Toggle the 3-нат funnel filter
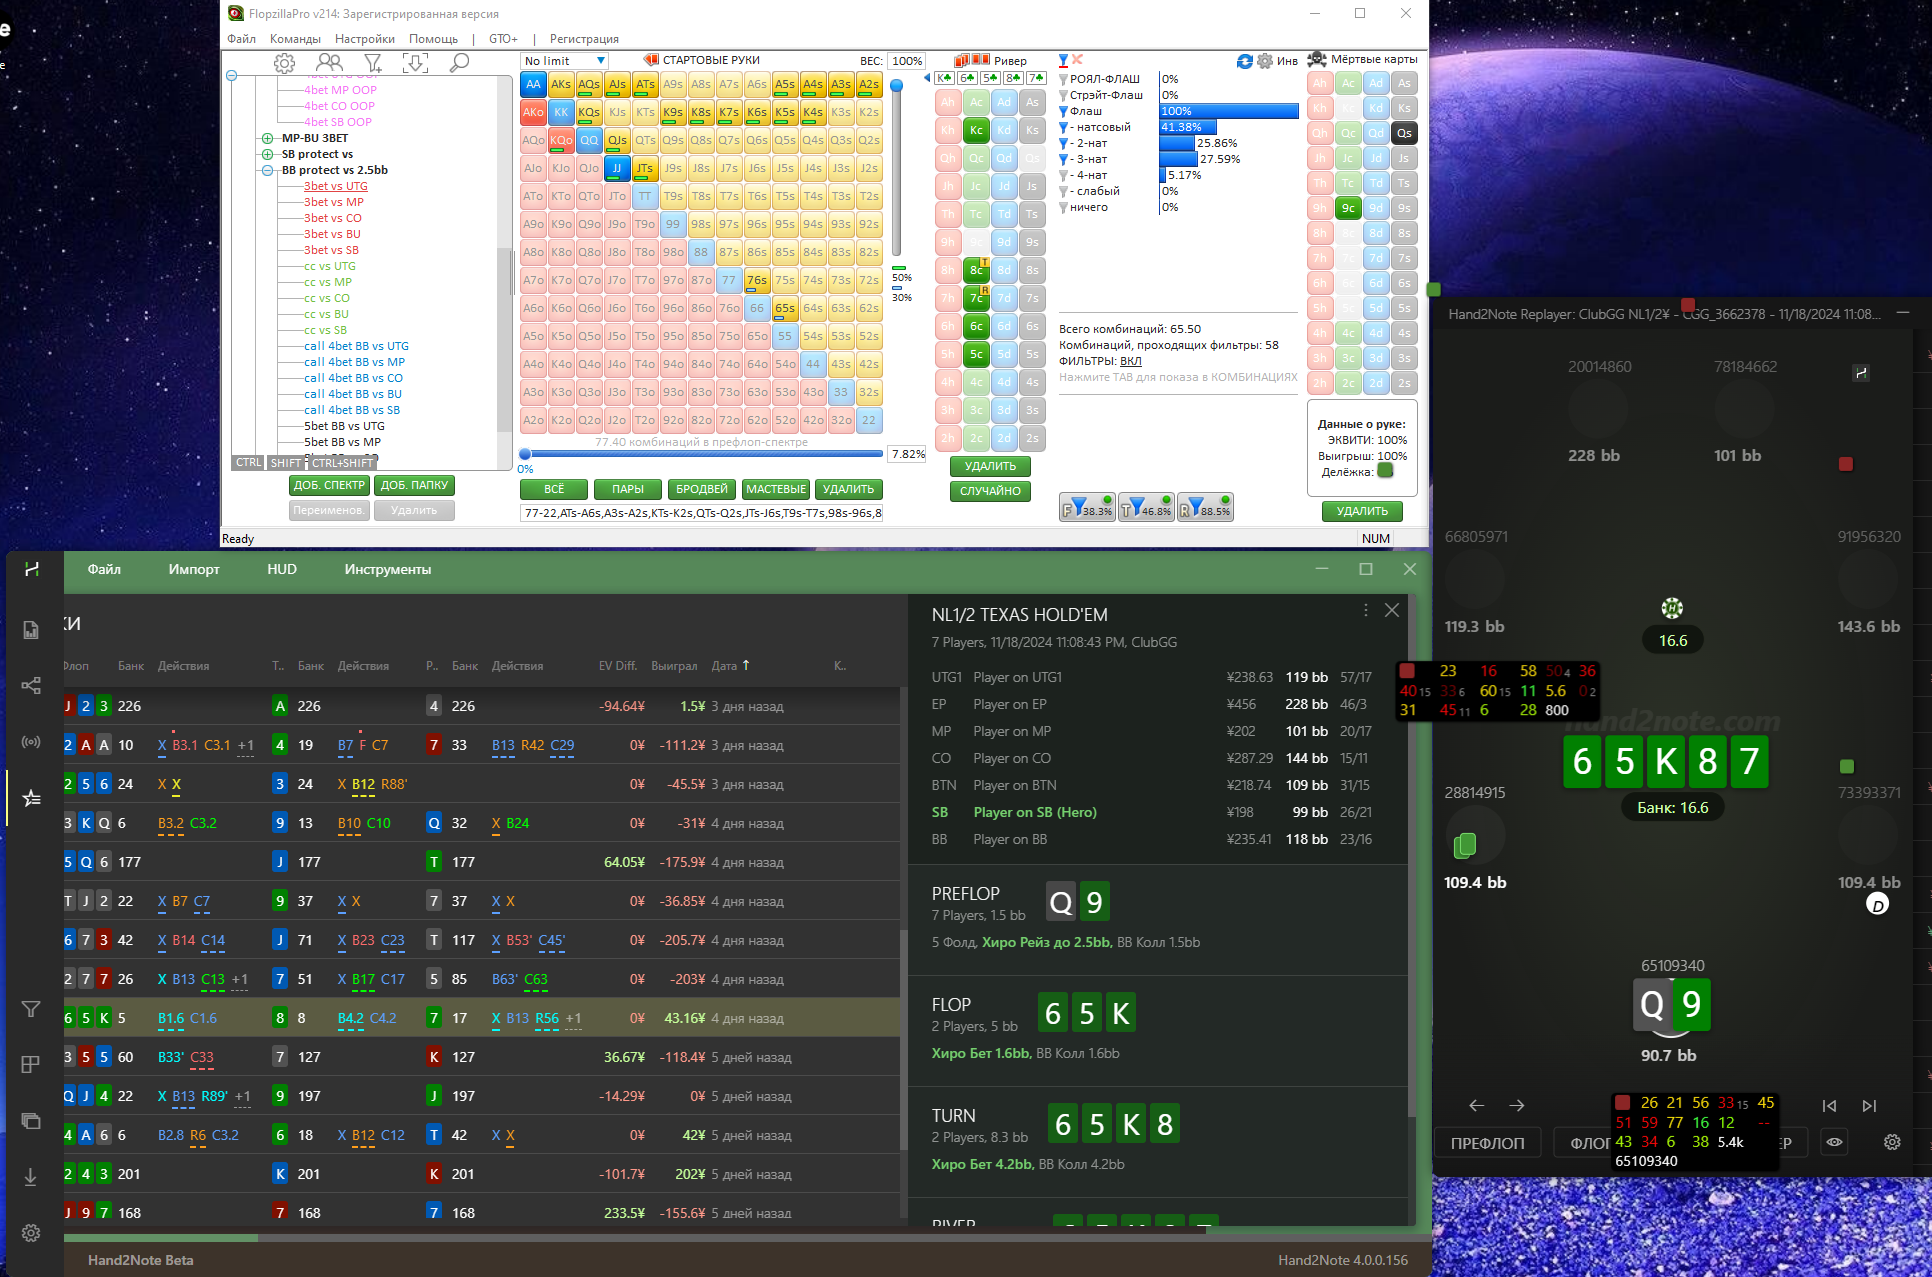Viewport: 1932px width, 1277px height. [1064, 159]
